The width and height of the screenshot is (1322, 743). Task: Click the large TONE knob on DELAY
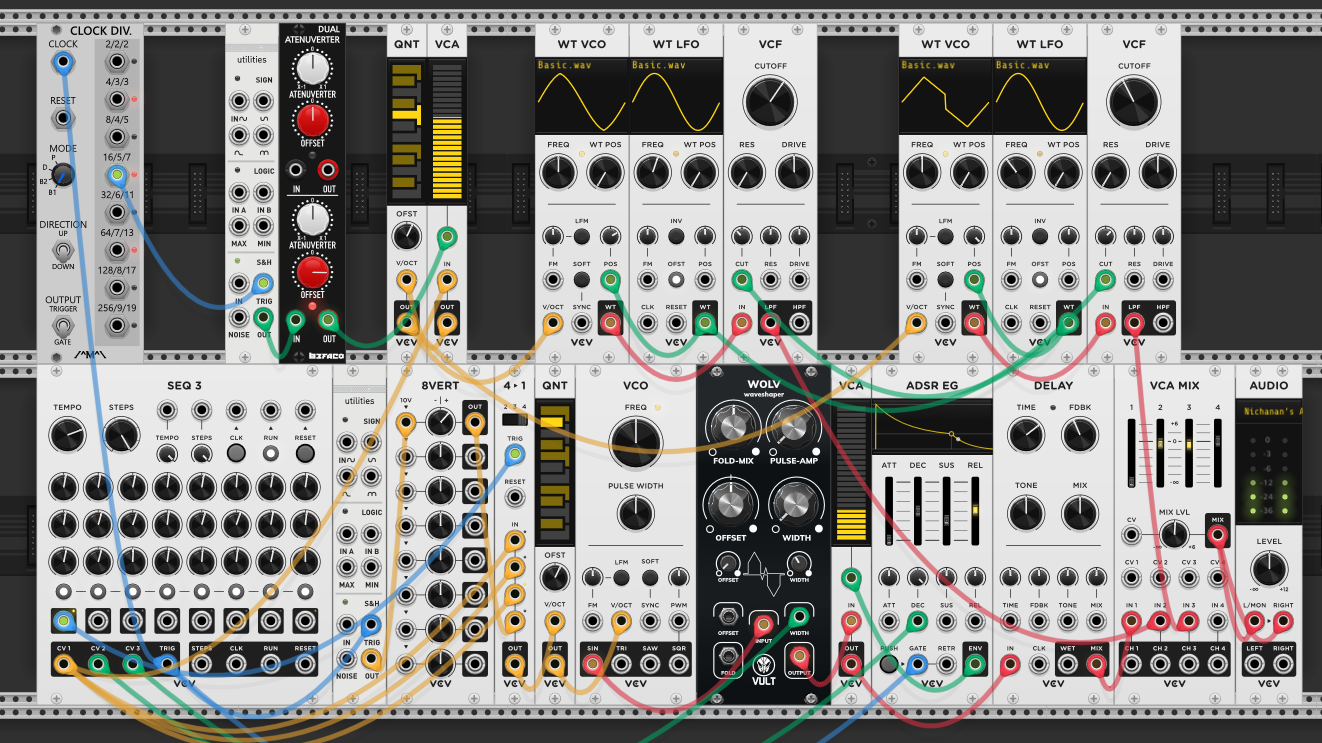tap(1025, 513)
